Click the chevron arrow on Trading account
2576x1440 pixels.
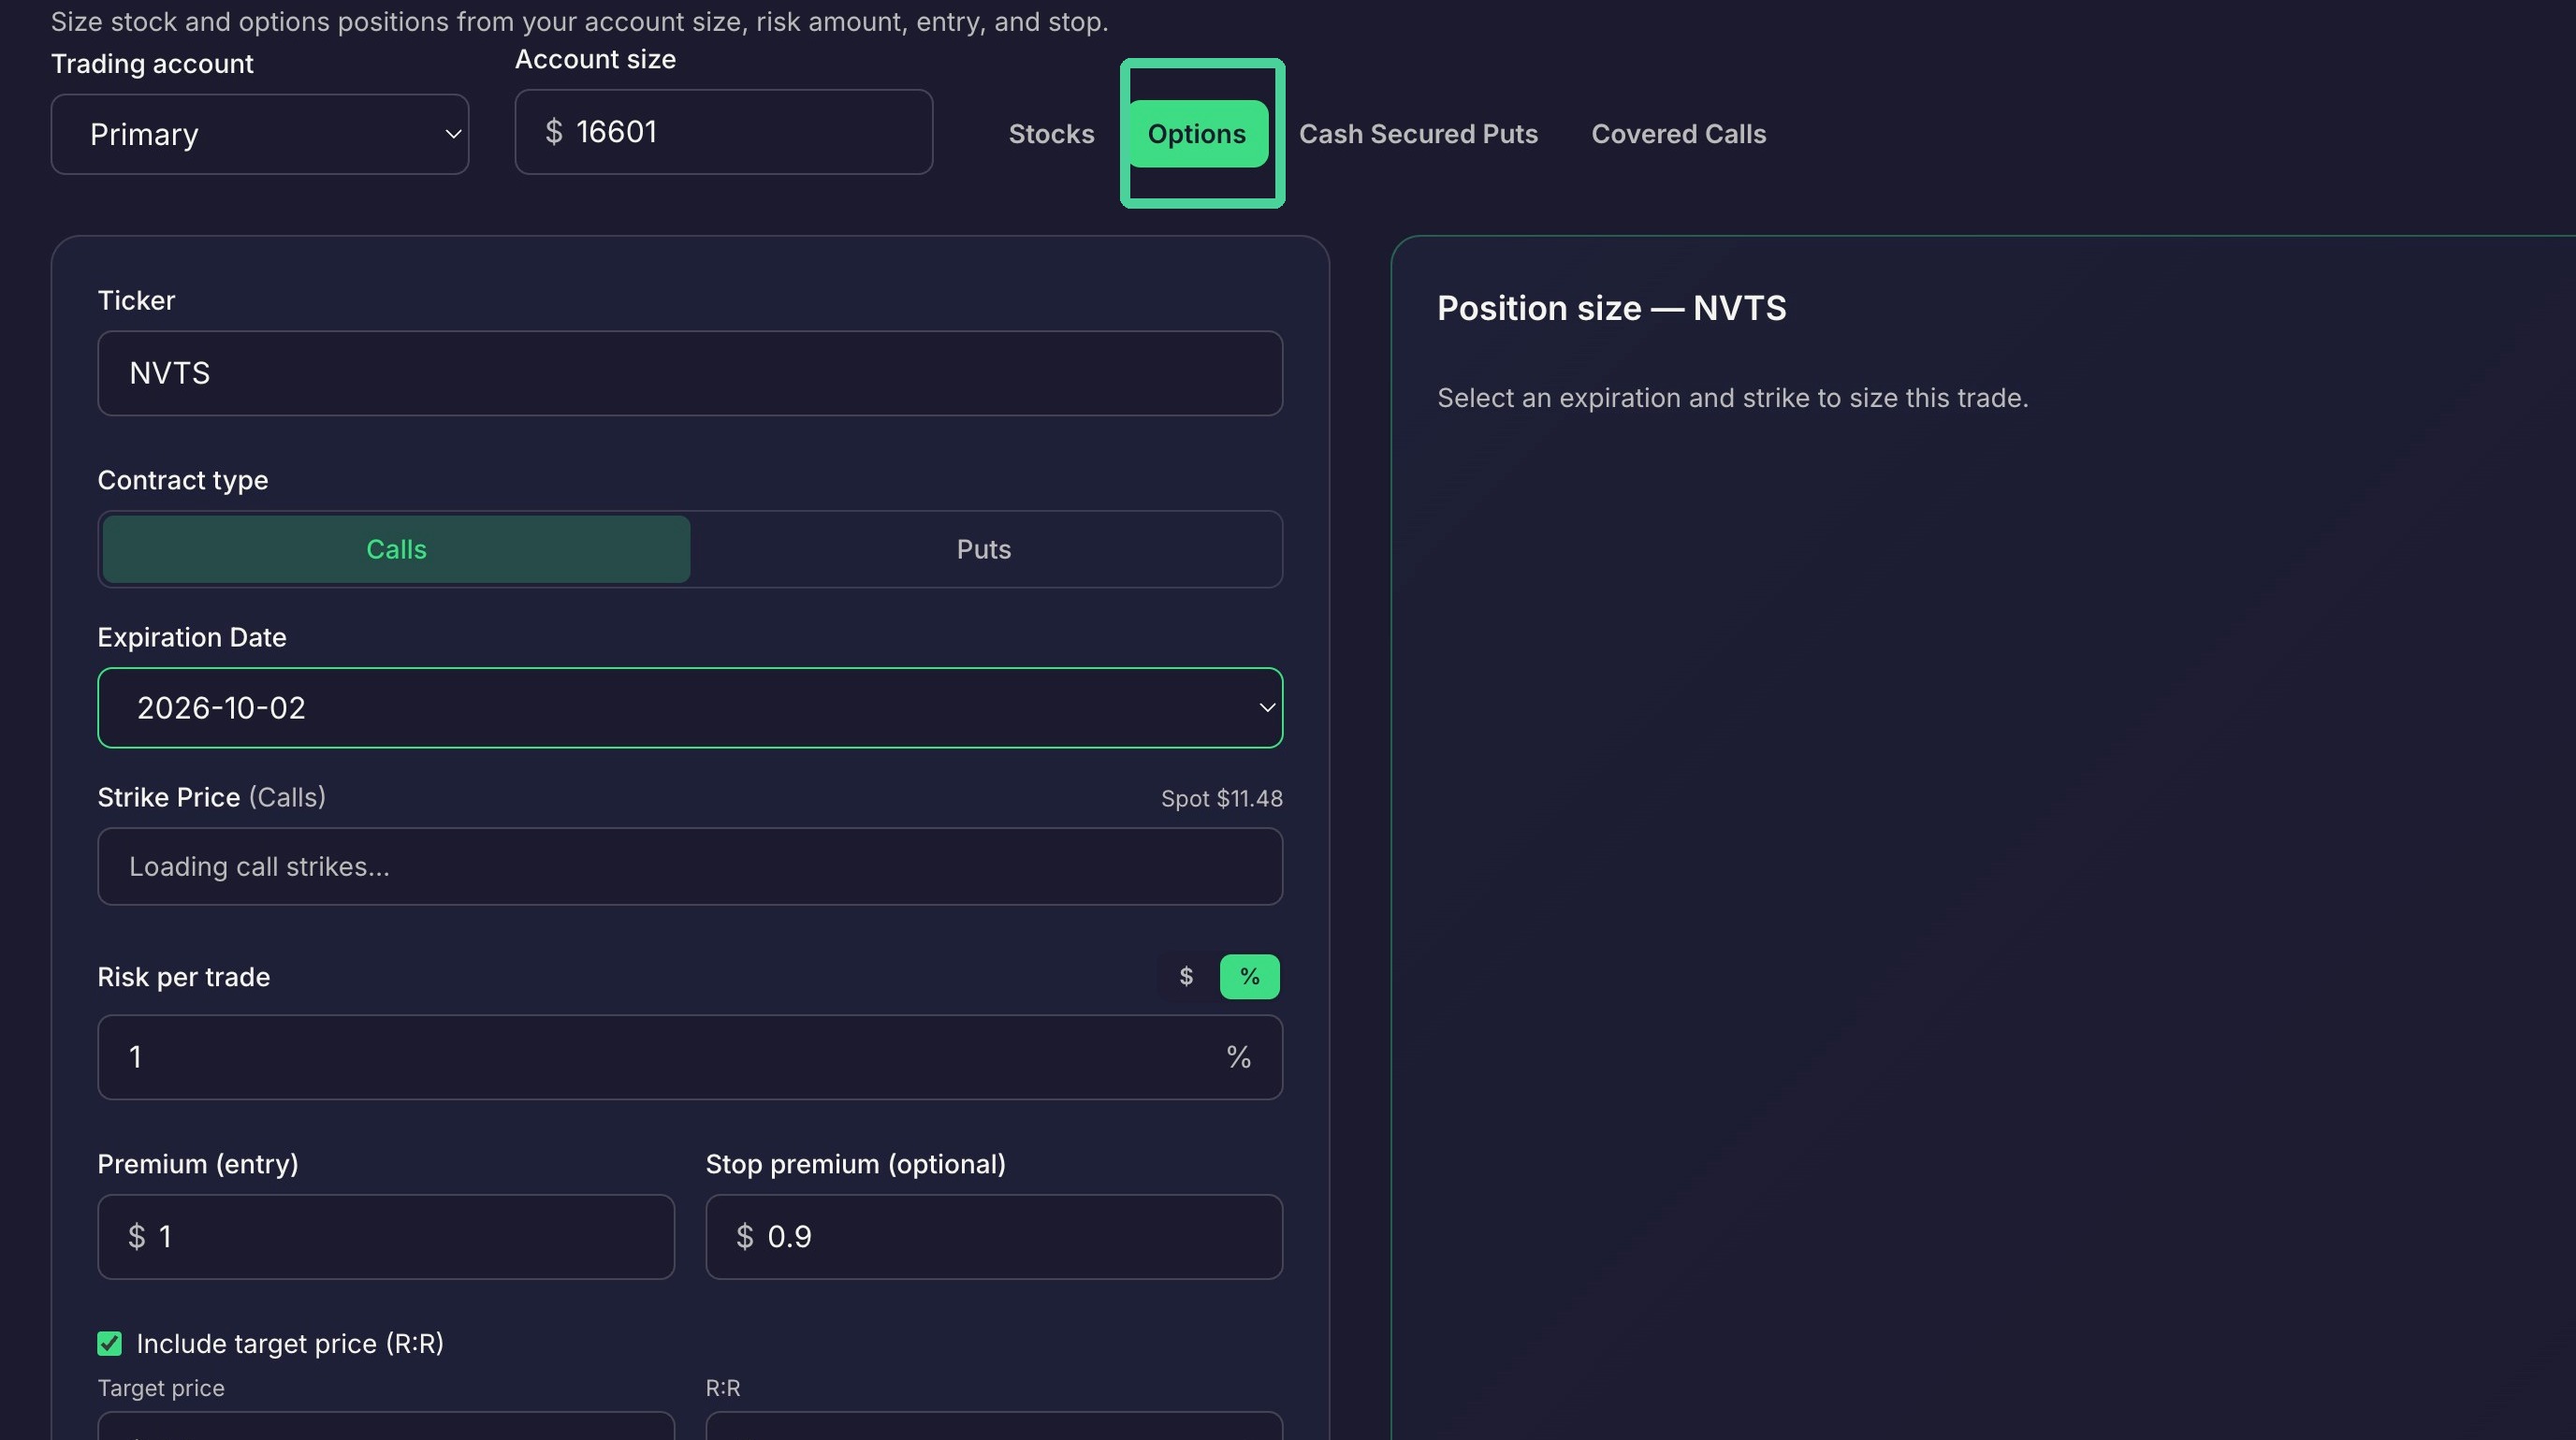tap(453, 134)
